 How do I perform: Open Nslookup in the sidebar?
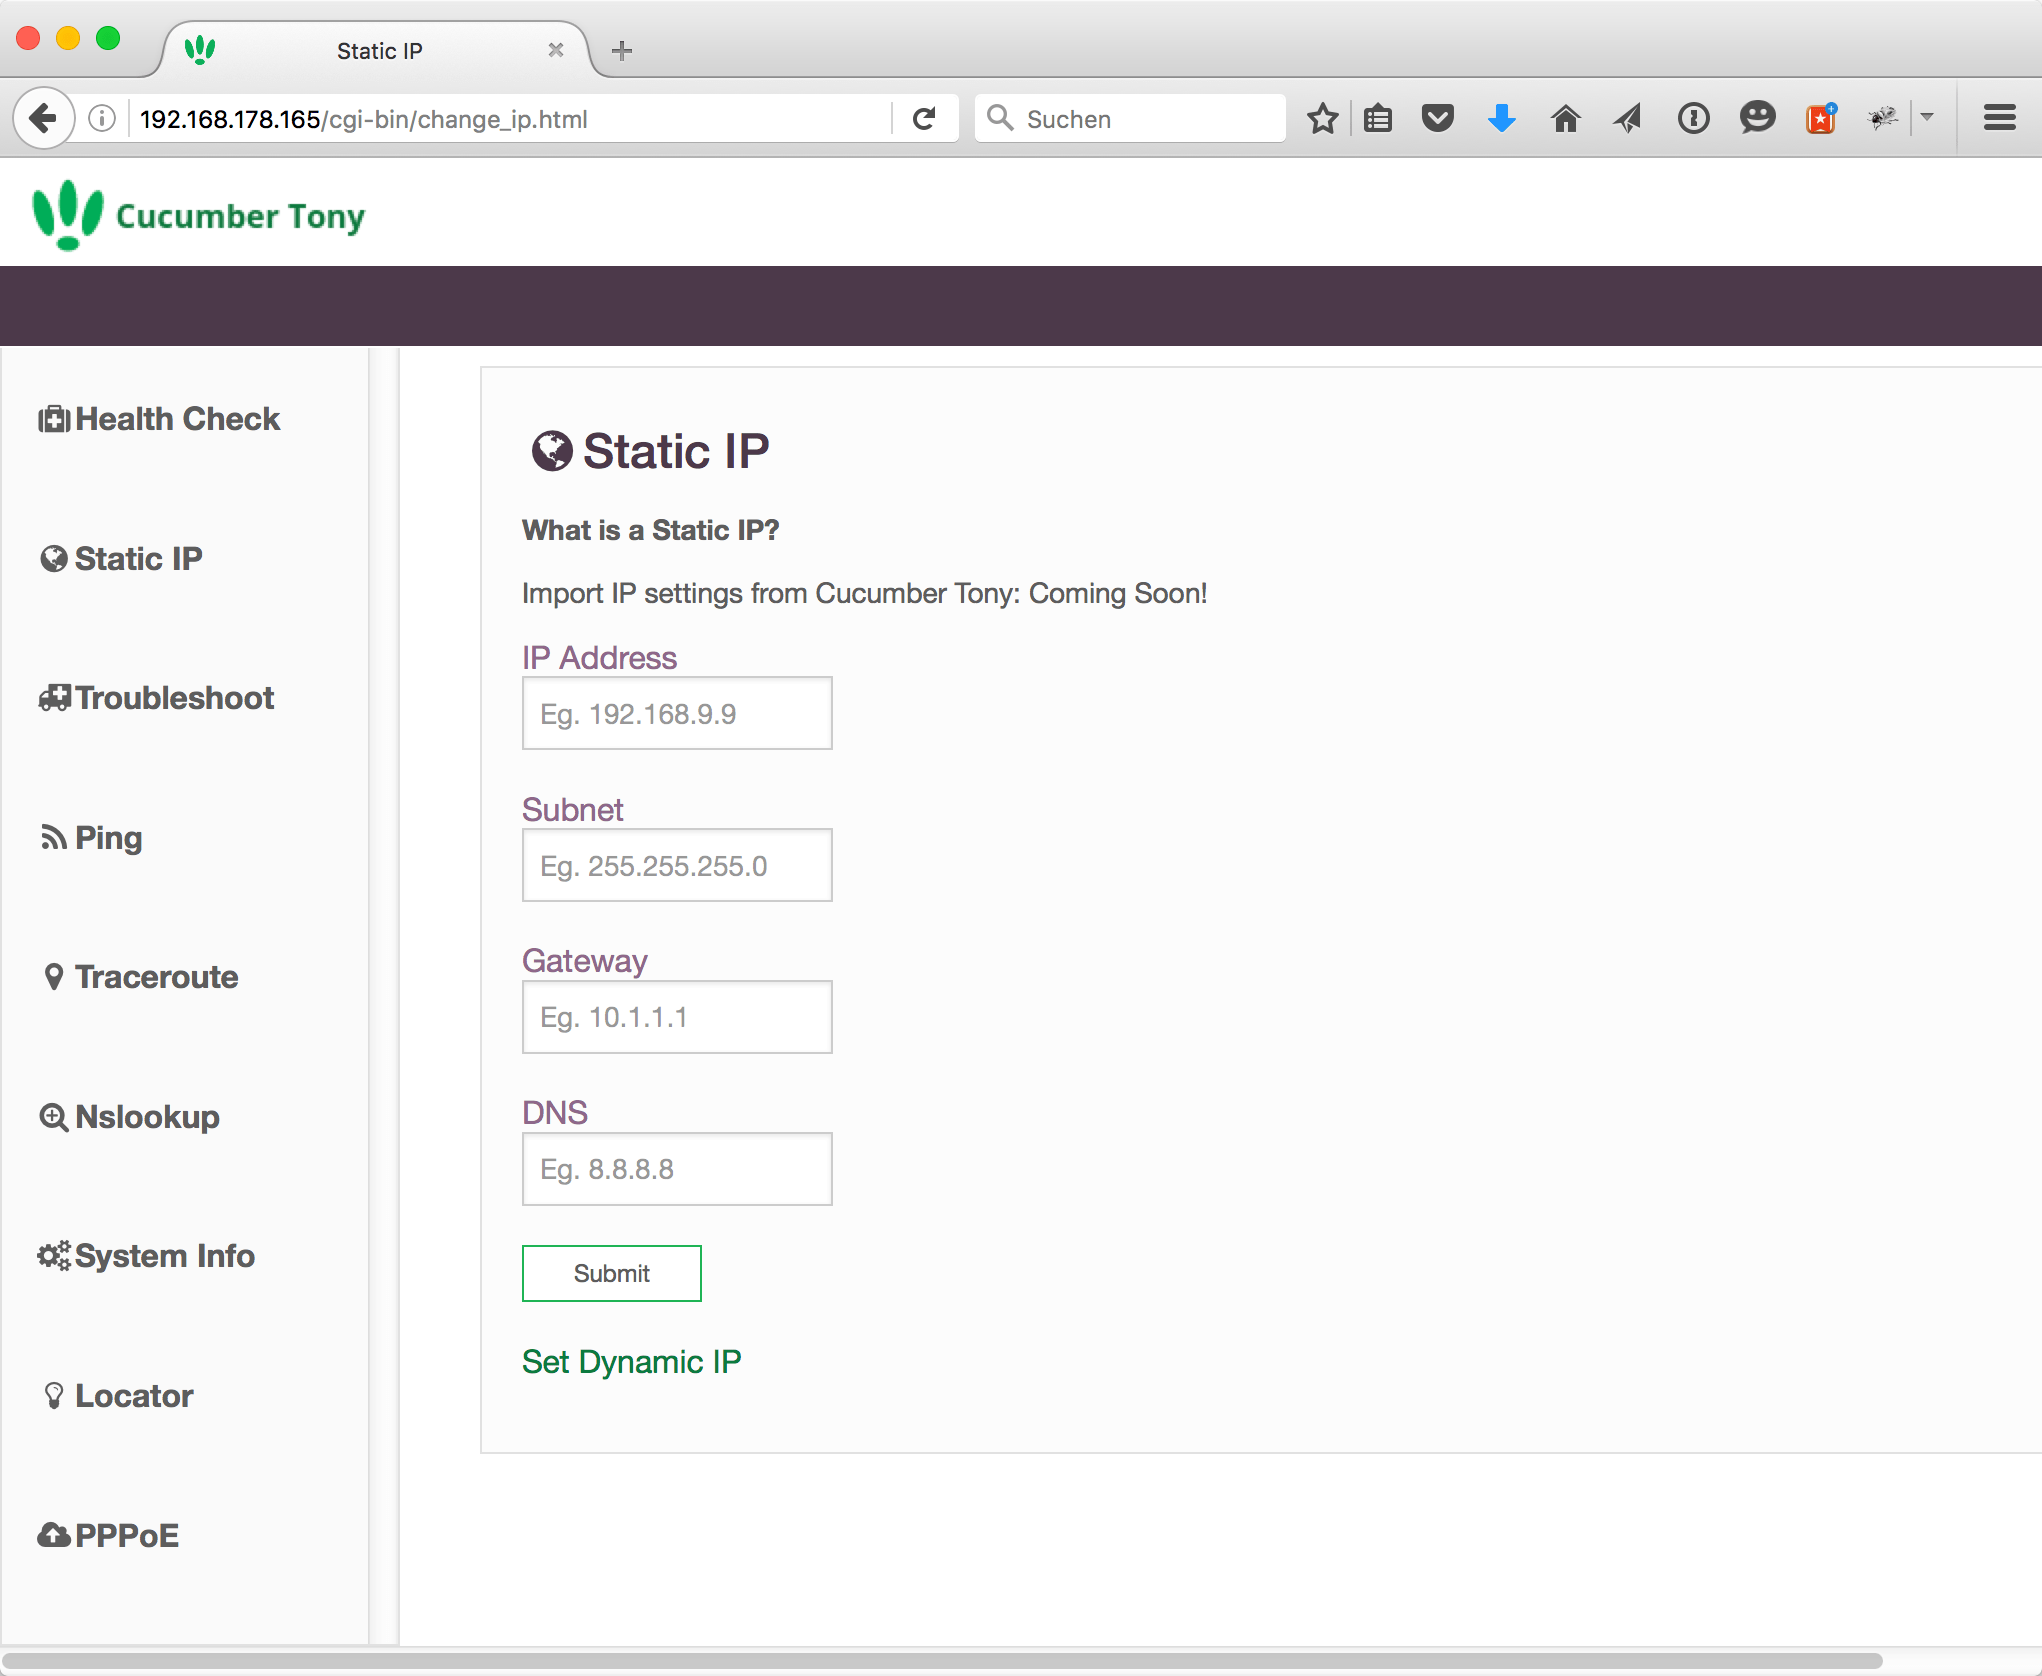tap(129, 1117)
